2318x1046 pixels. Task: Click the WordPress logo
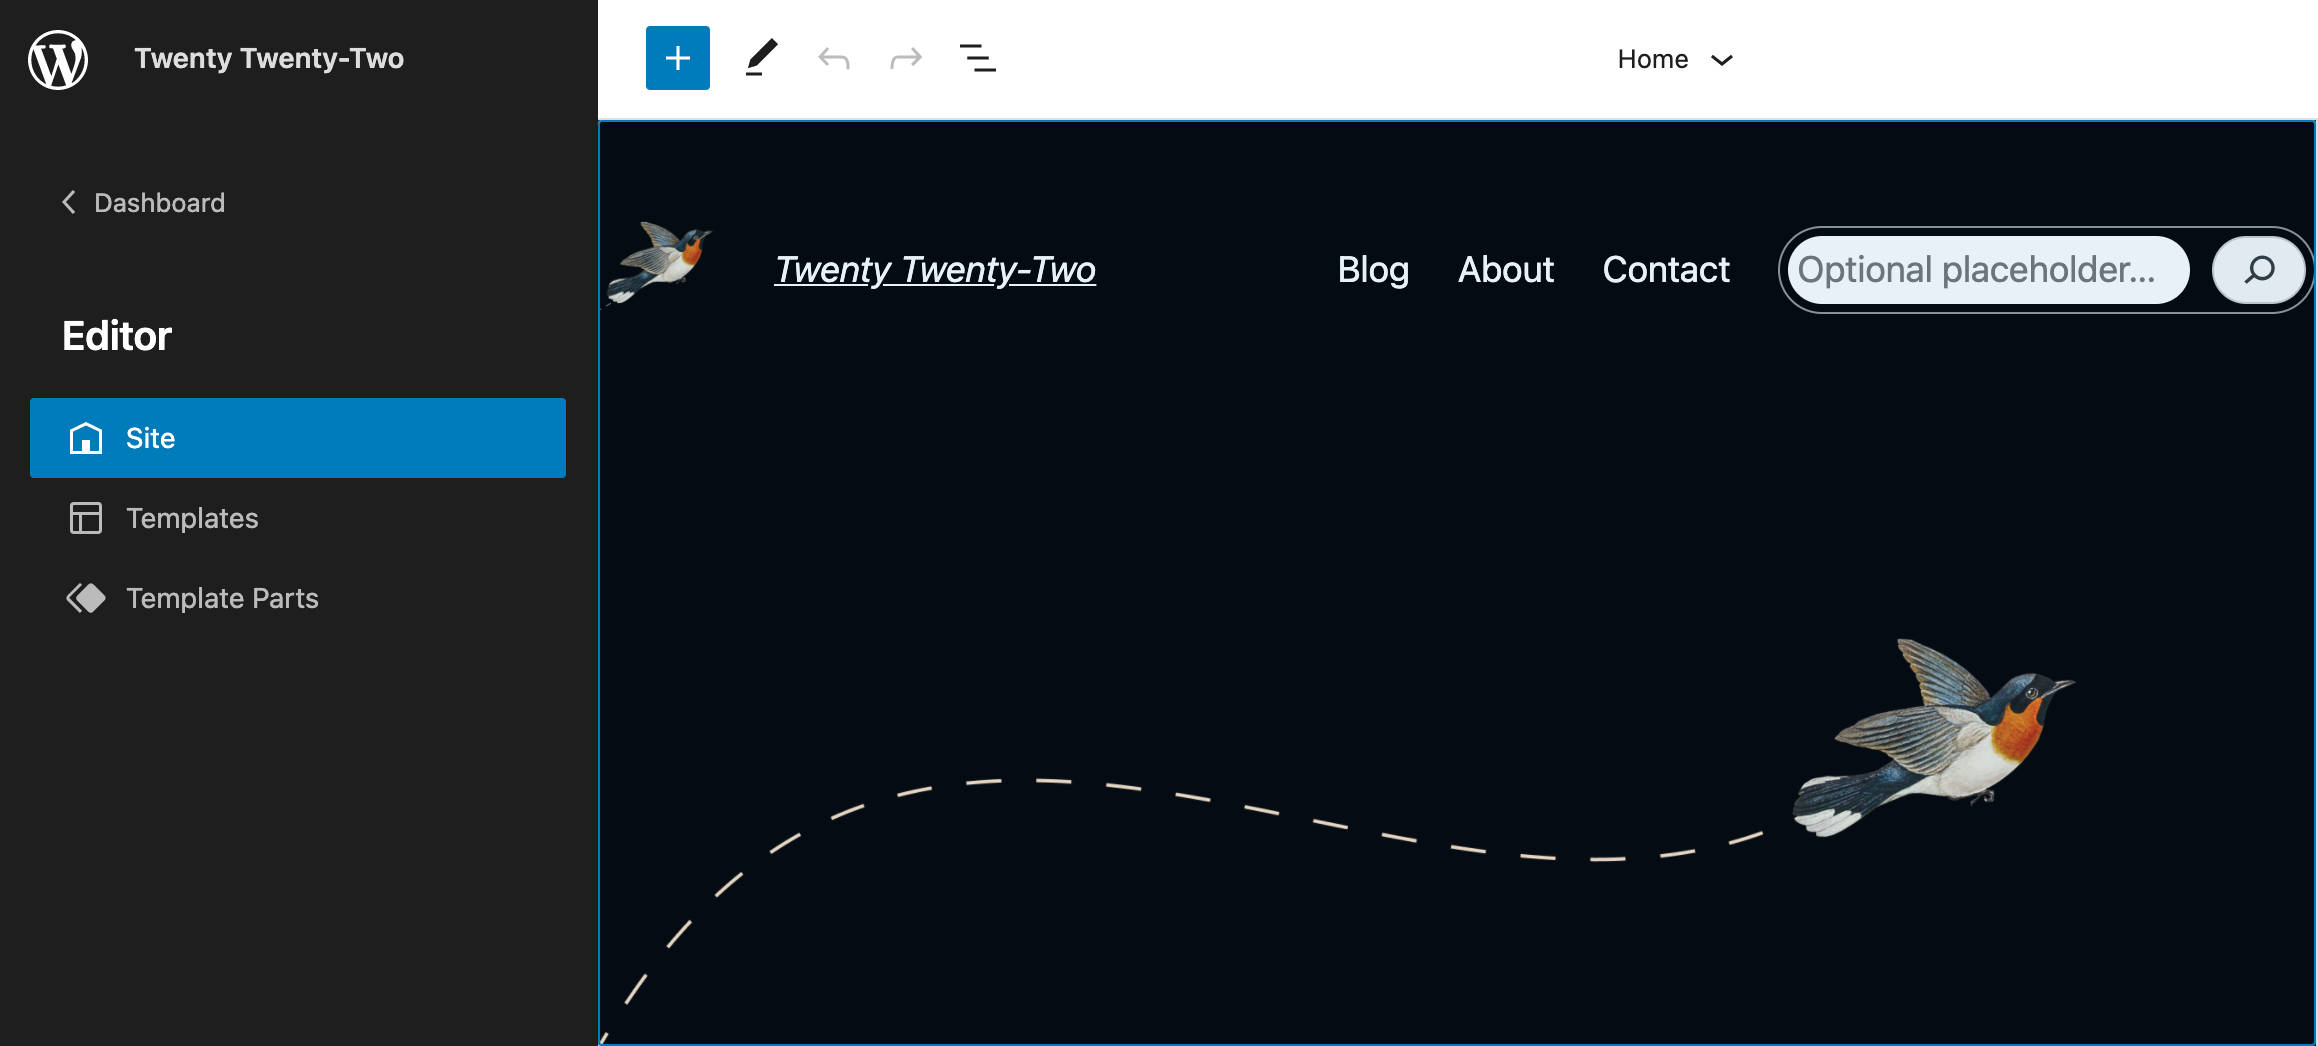[57, 59]
